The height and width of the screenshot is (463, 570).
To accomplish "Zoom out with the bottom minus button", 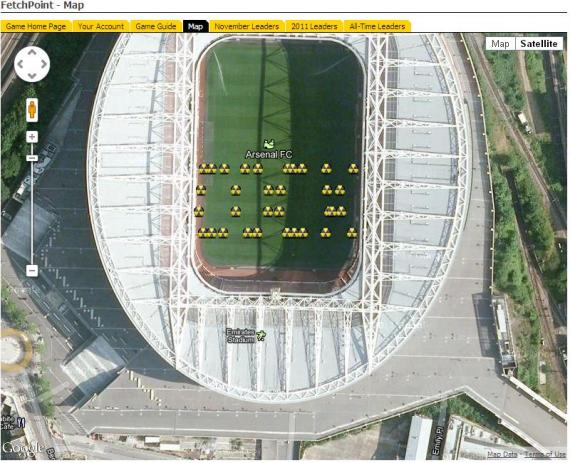I will click(x=32, y=271).
